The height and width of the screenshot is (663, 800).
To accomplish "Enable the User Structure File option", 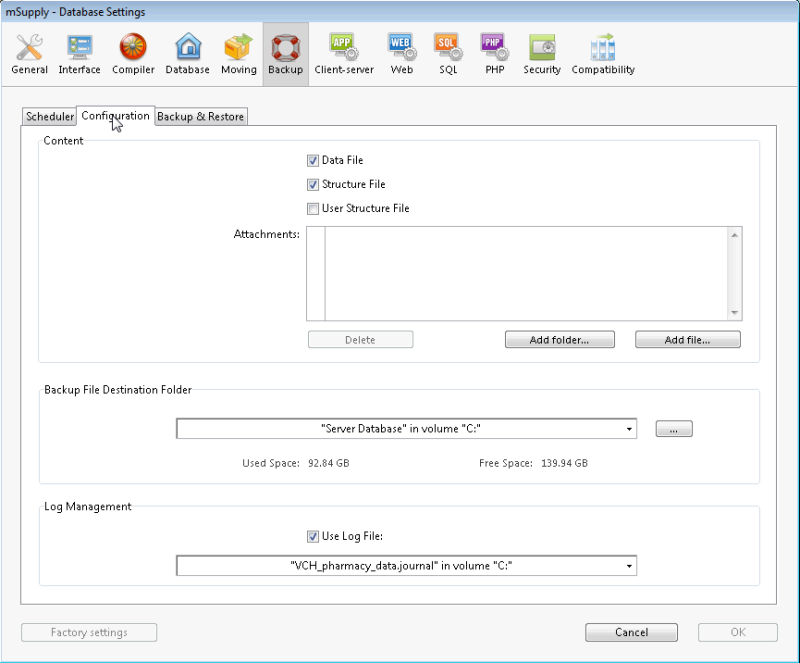I will pos(313,208).
